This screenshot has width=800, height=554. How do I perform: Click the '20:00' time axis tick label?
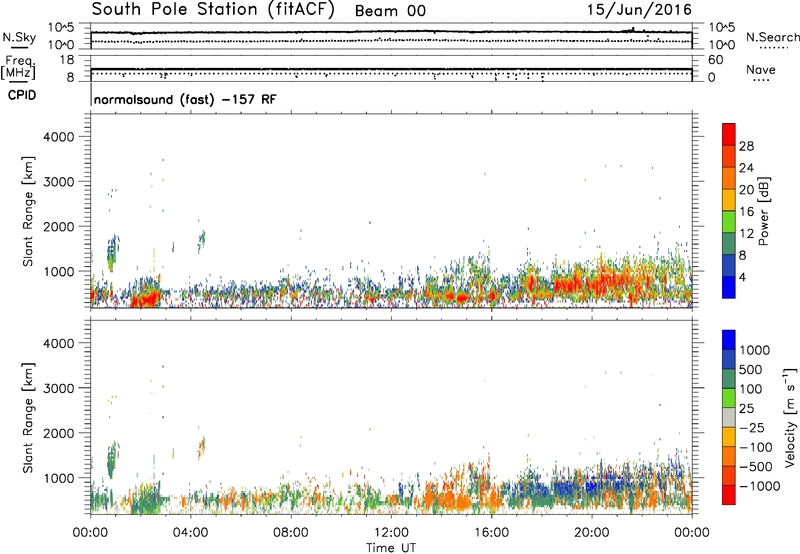tap(591, 533)
